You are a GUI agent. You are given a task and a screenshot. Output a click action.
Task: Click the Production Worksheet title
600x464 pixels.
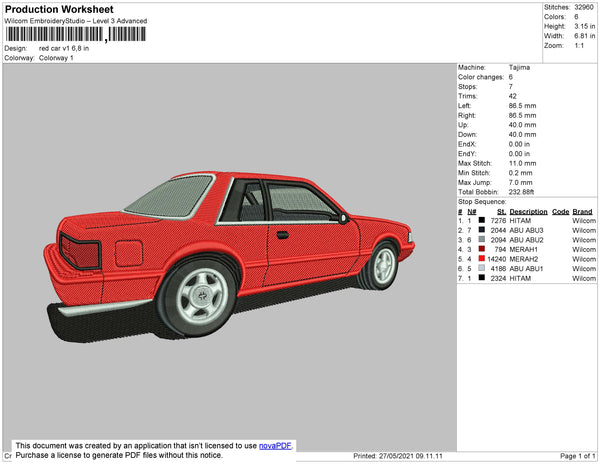(59, 9)
